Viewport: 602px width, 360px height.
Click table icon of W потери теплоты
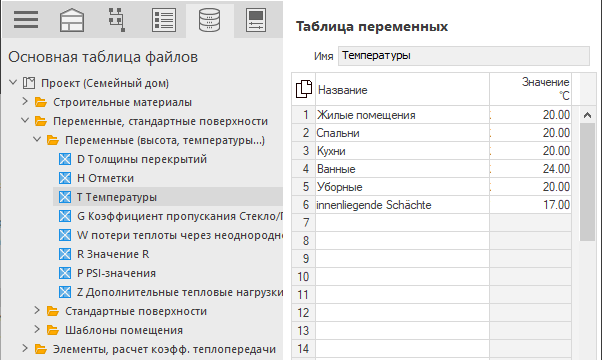coord(65,235)
